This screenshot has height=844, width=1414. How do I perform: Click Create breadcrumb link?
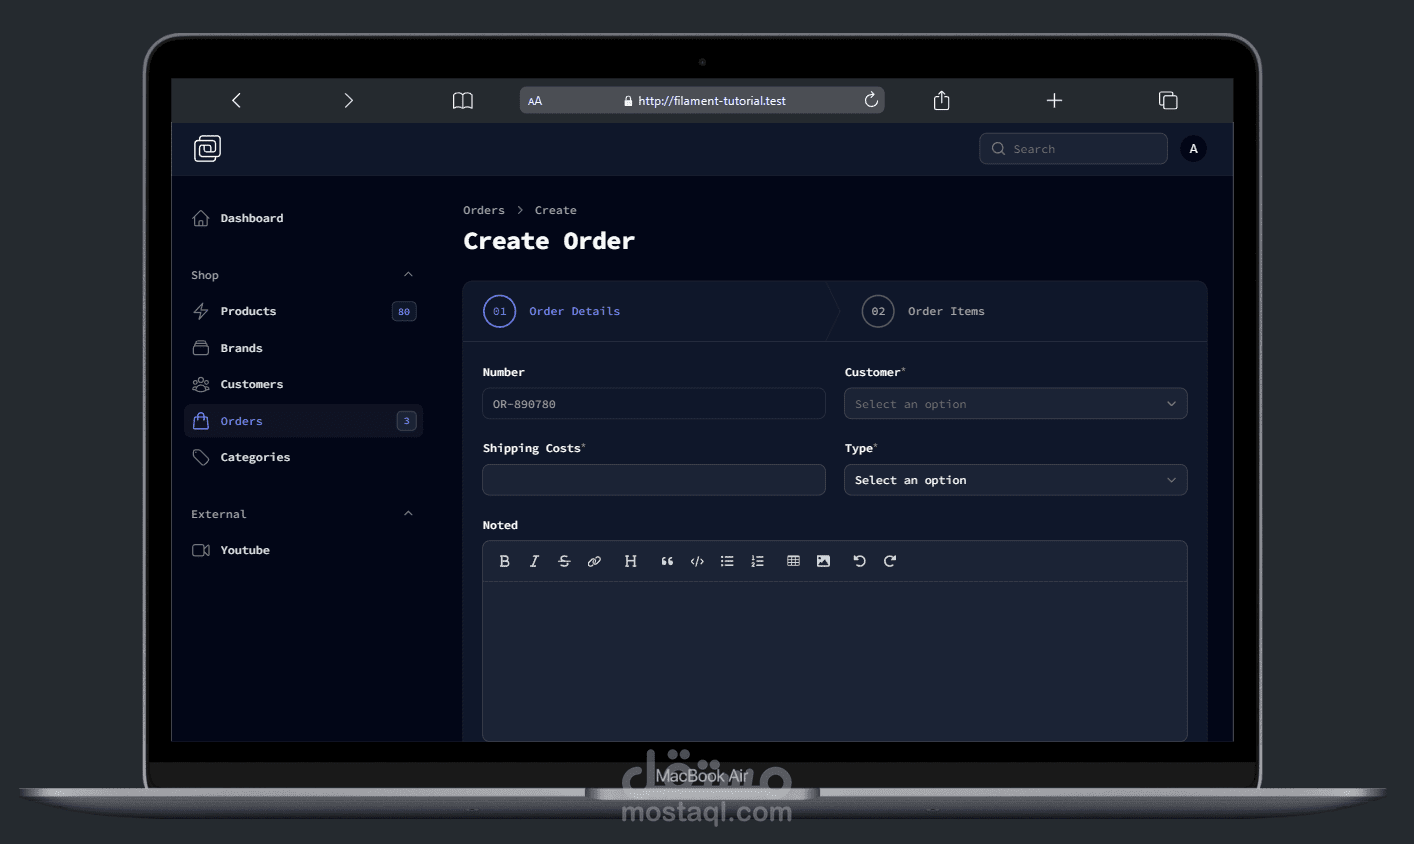click(x=555, y=210)
